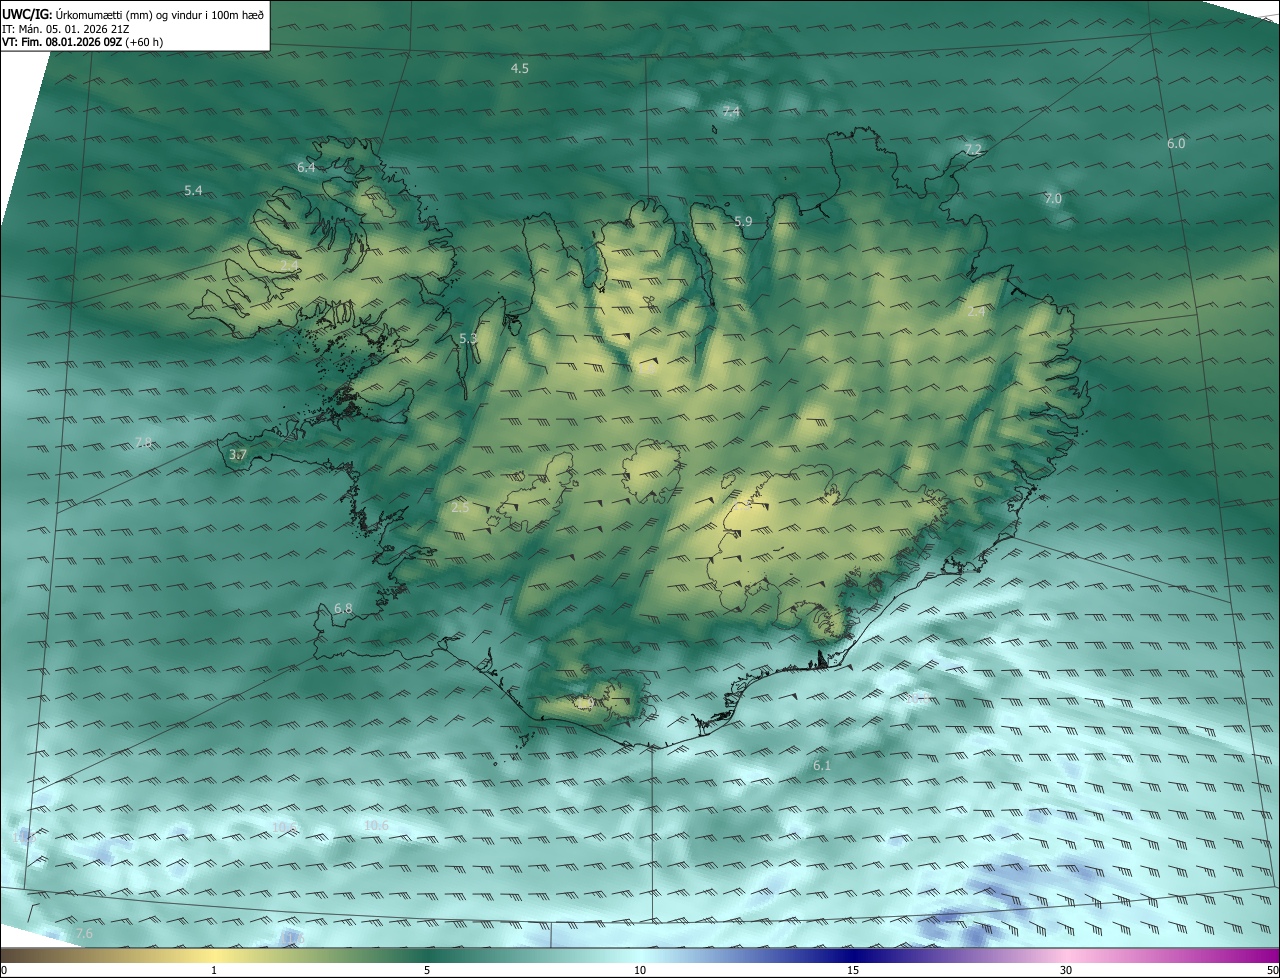The image size is (1280, 978).
Task: Click the legend tick labeled 10
Action: tap(640, 970)
